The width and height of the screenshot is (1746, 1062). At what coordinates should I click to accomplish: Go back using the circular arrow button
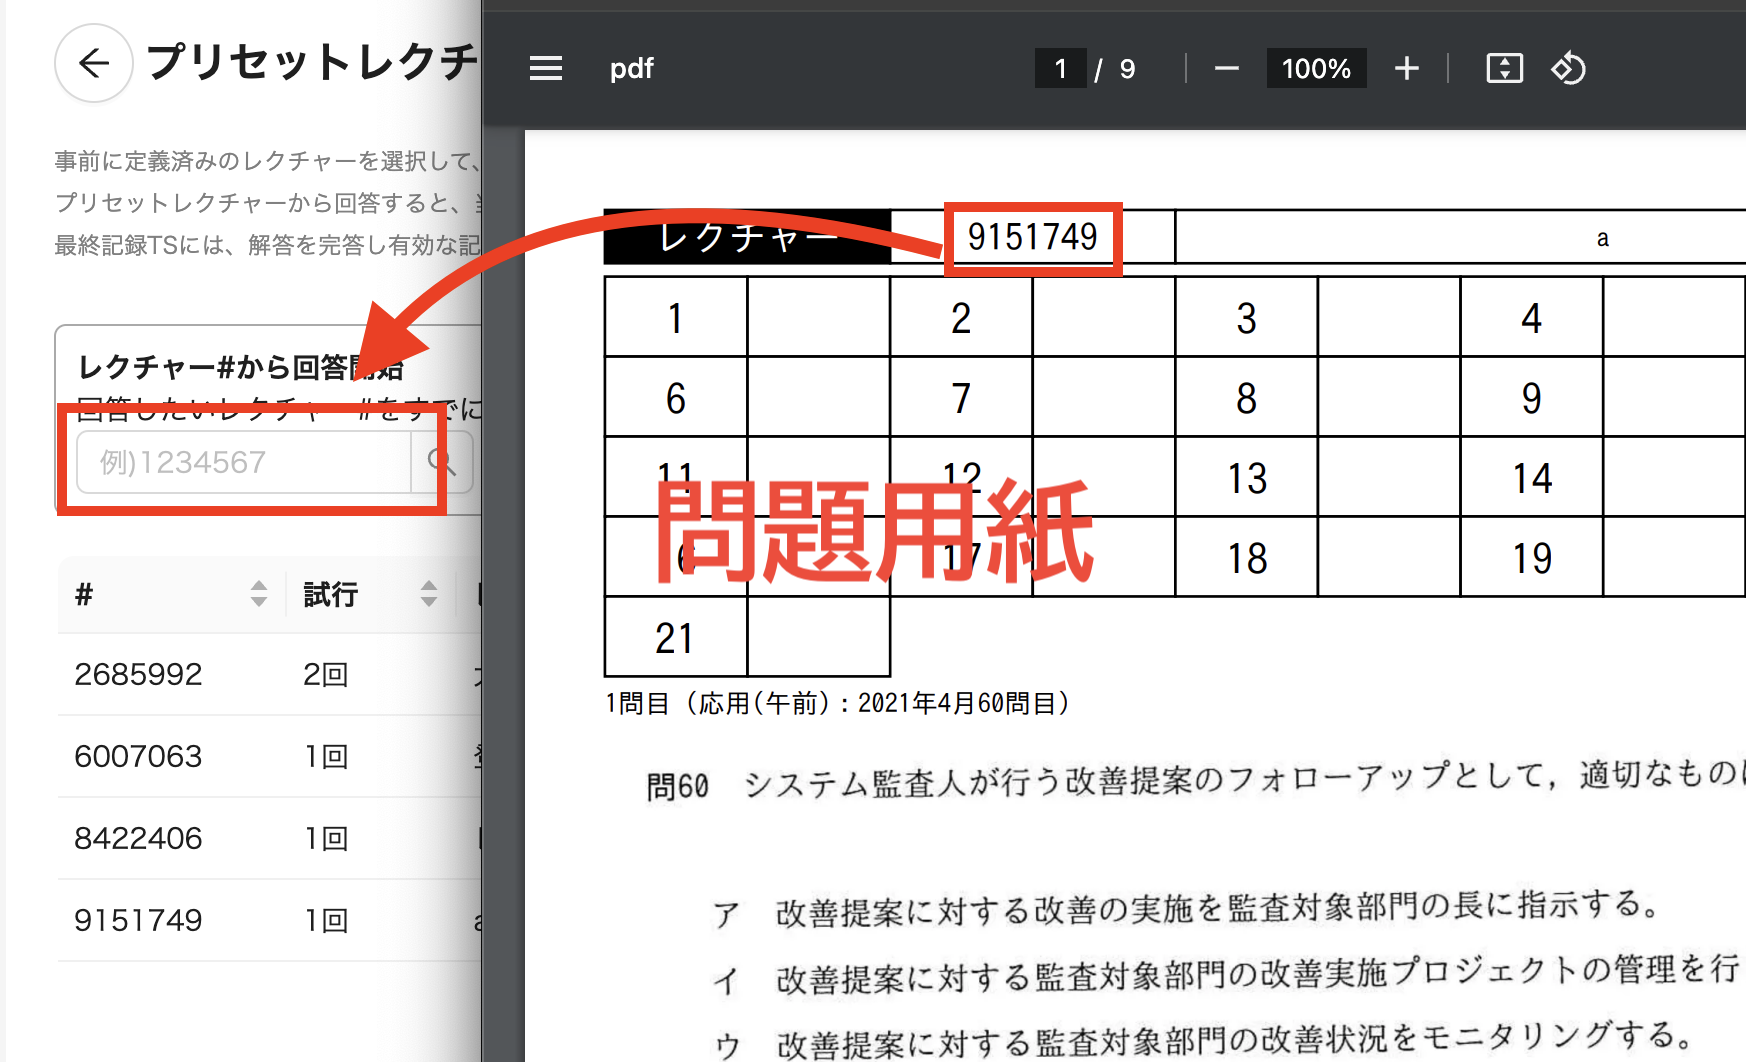[x=93, y=63]
